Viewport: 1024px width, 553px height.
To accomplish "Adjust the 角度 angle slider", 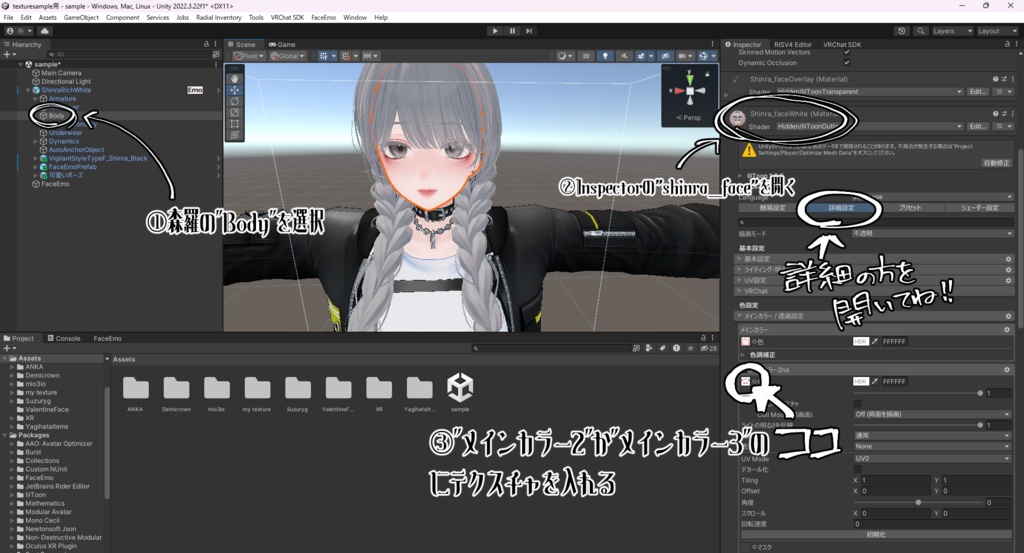I will tap(918, 502).
